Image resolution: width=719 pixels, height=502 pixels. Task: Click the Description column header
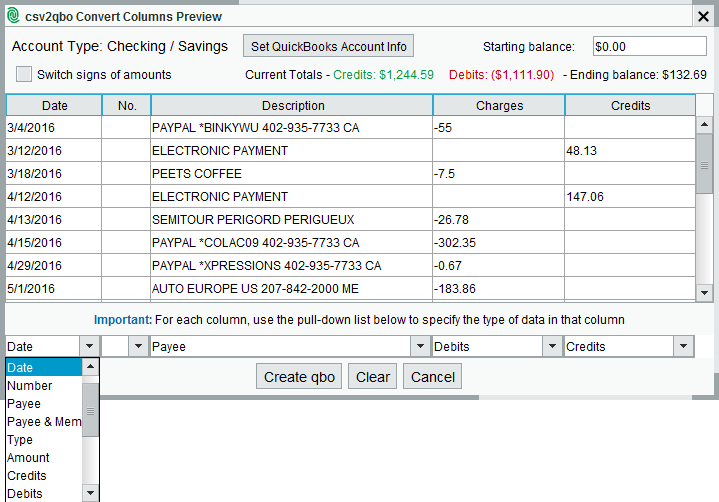click(x=292, y=106)
